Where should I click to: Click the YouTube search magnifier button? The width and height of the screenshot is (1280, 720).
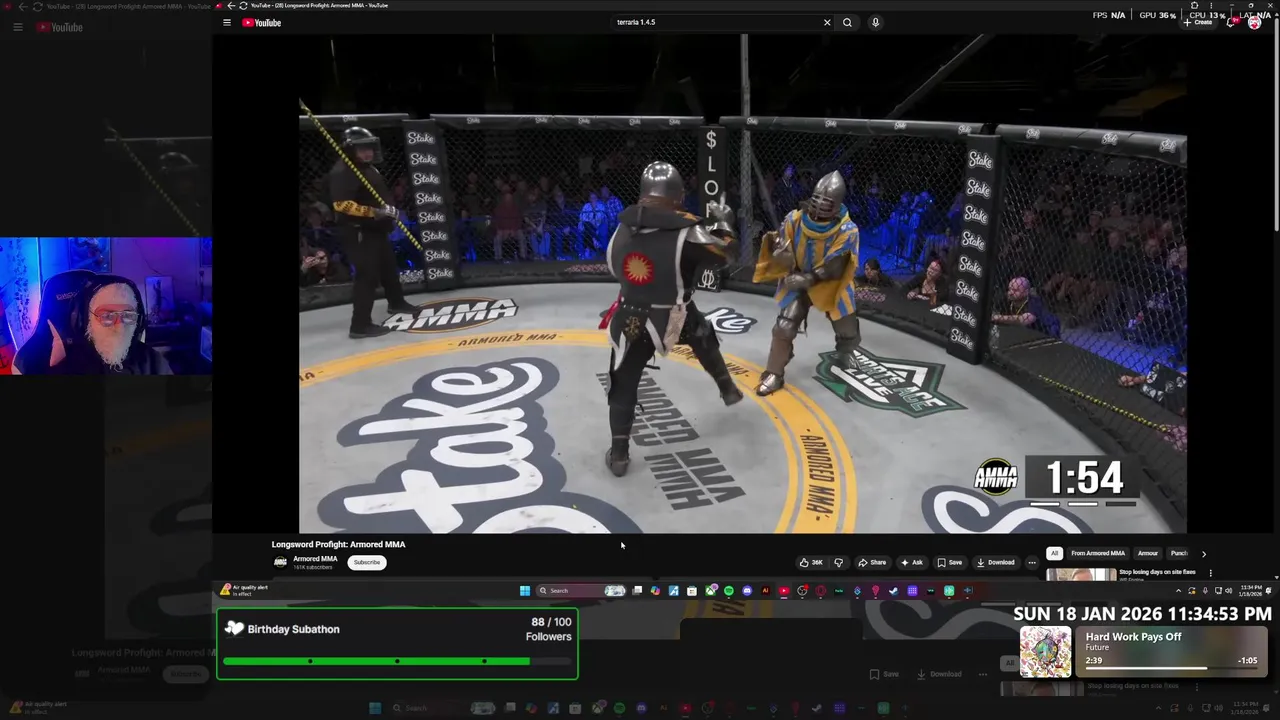847,22
